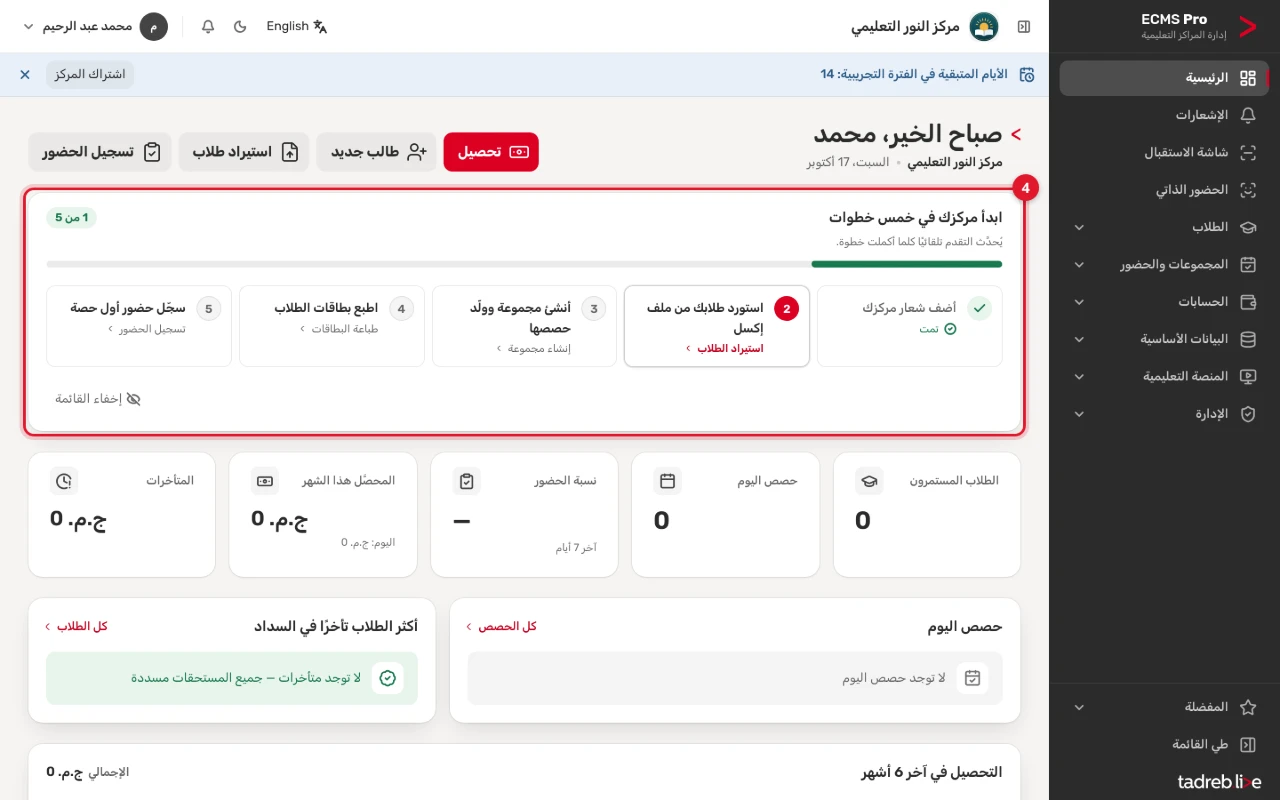The image size is (1280, 800).
Task: Open الإشعارات in the sidebar
Action: point(1164,115)
